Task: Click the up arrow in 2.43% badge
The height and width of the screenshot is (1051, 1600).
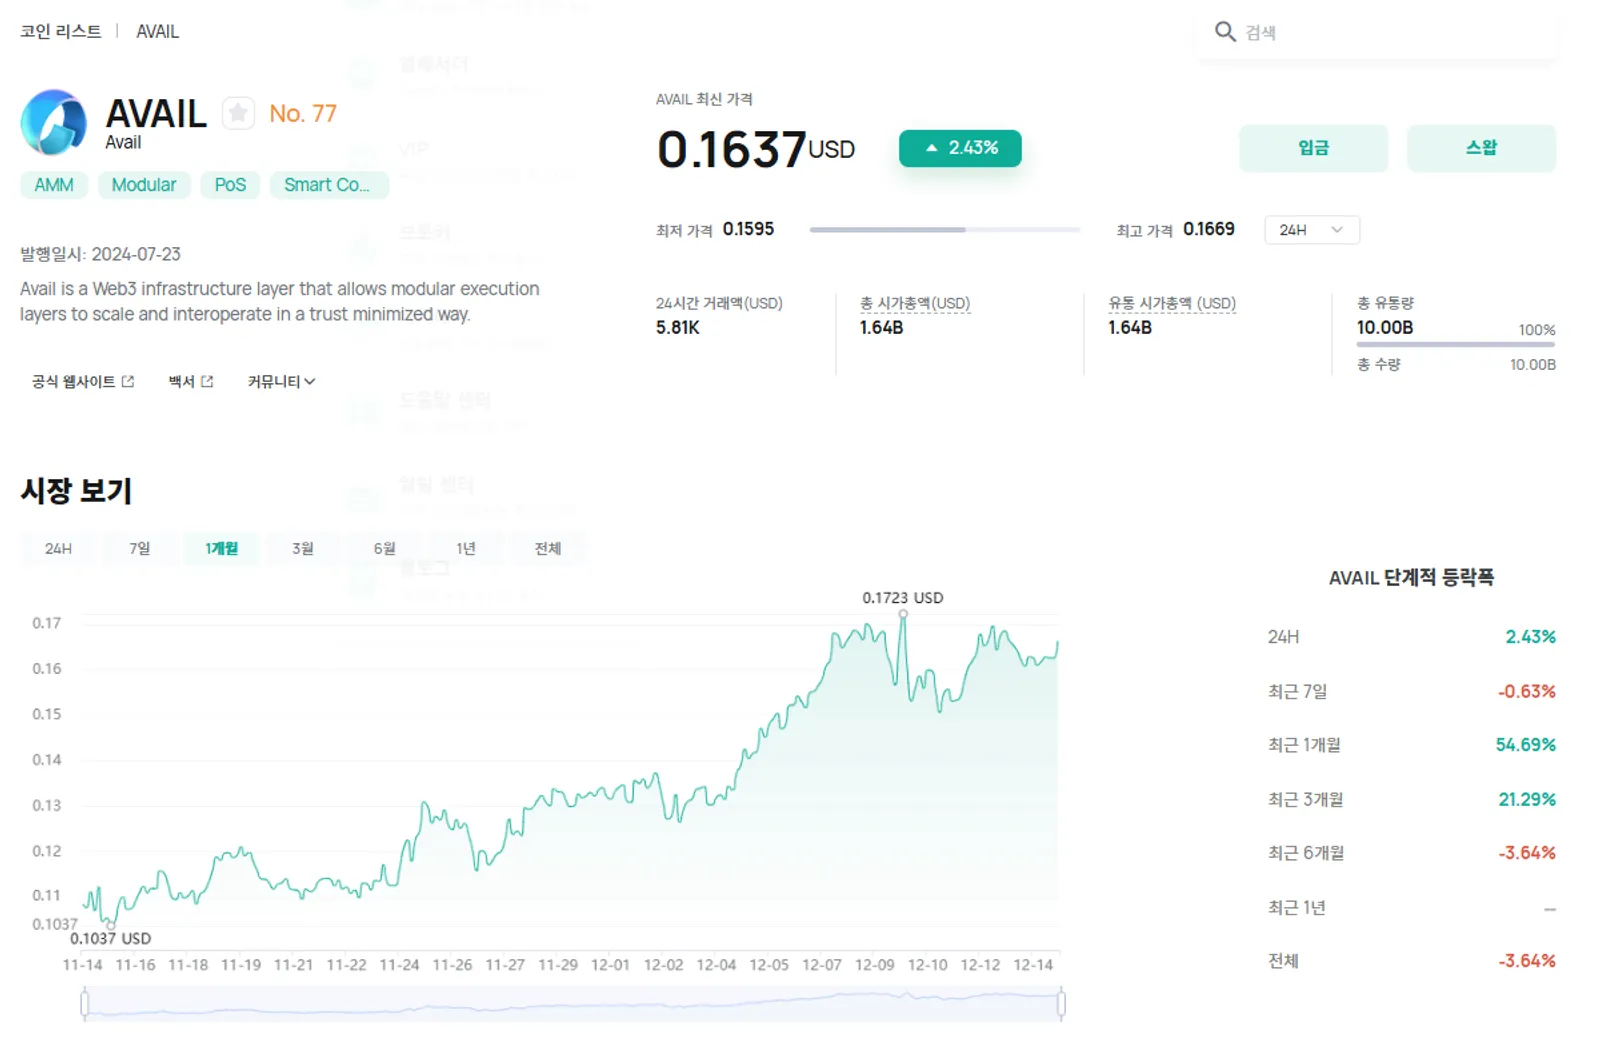Action: (x=931, y=148)
